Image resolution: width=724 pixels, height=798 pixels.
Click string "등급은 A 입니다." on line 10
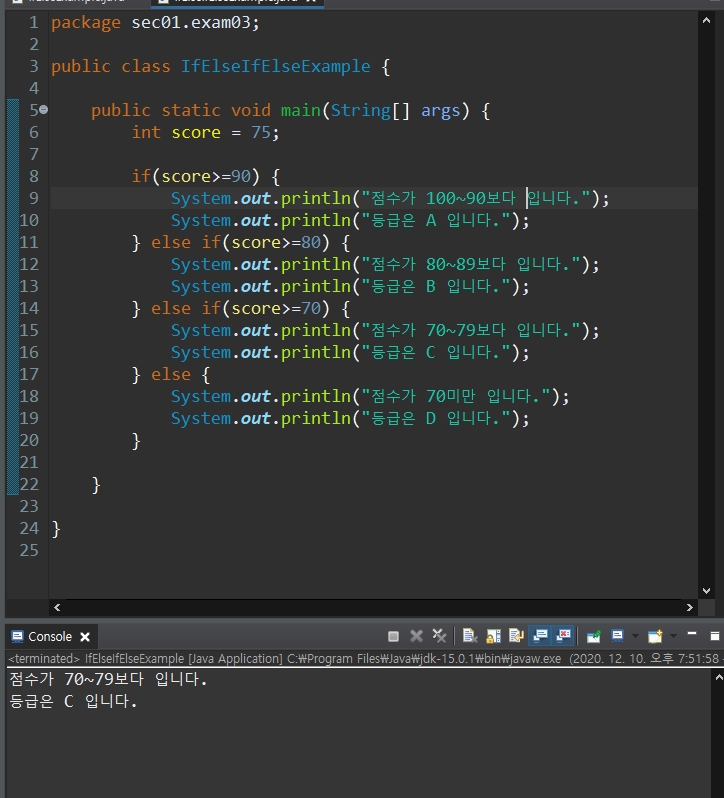(436, 220)
